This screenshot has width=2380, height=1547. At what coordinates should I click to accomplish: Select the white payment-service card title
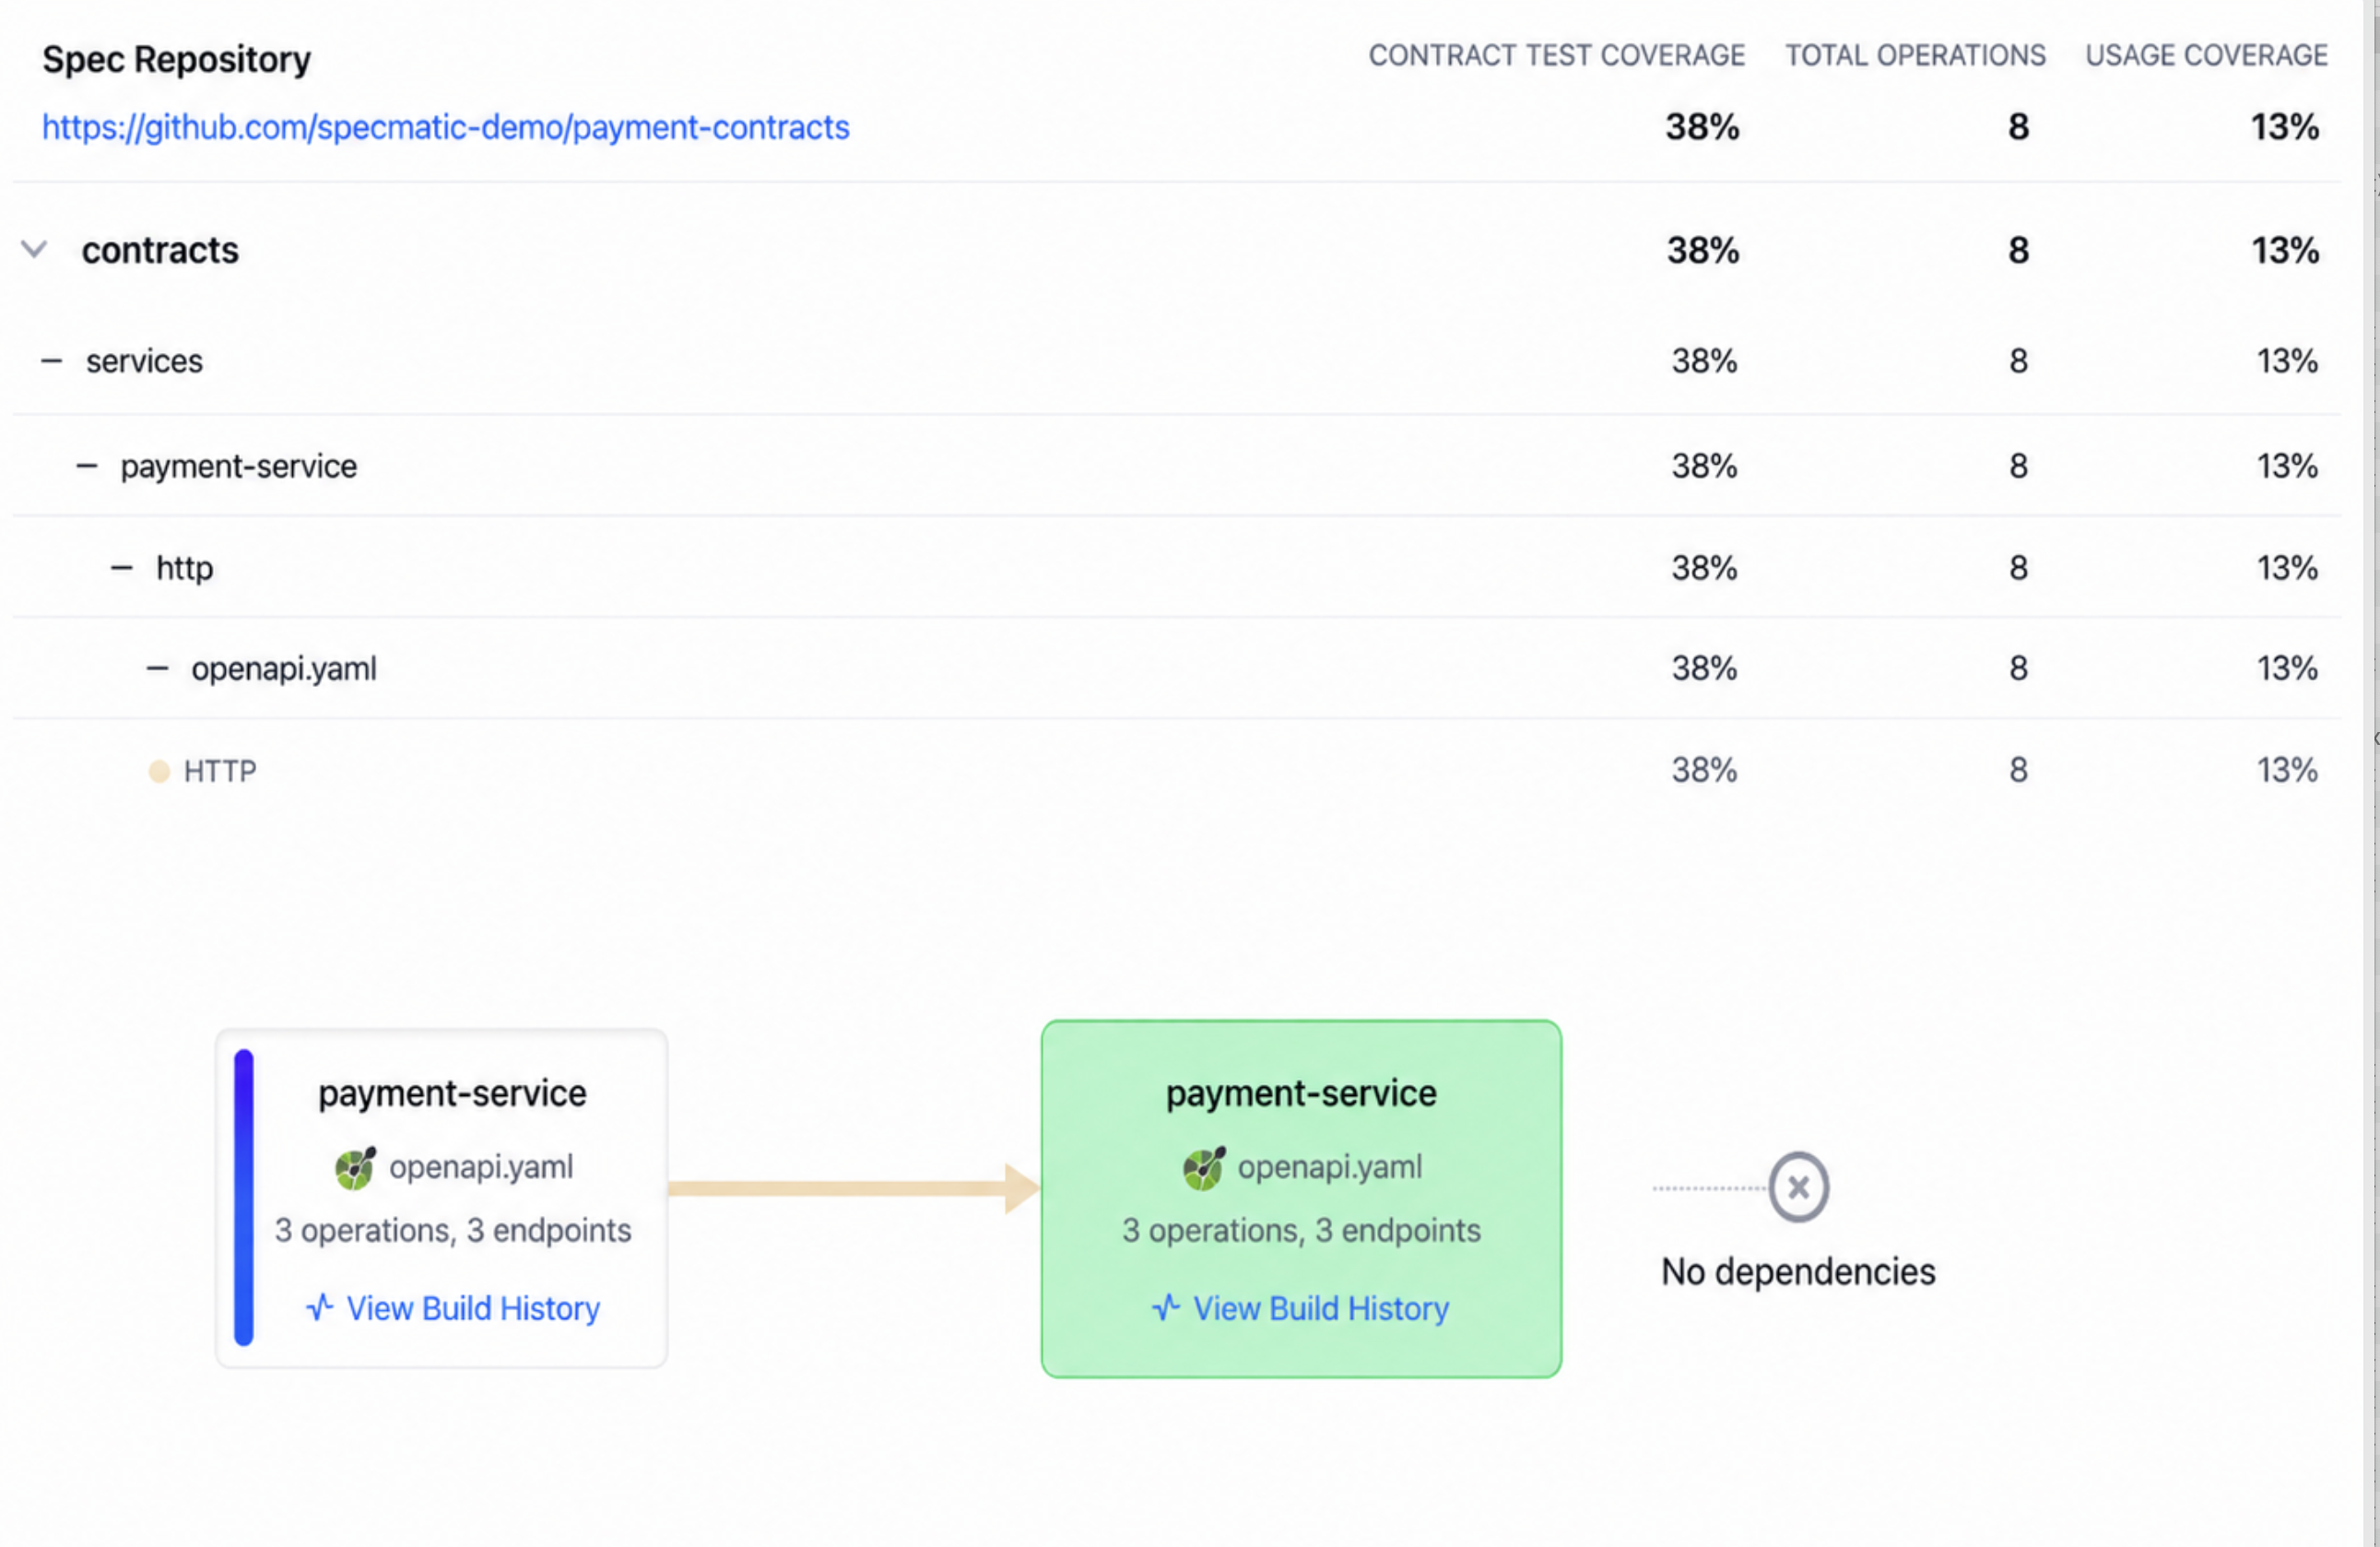[452, 1093]
